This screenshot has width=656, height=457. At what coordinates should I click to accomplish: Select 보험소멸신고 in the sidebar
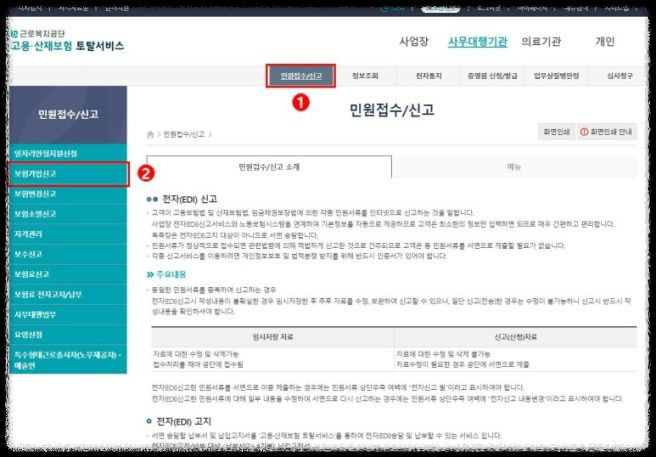click(x=68, y=214)
